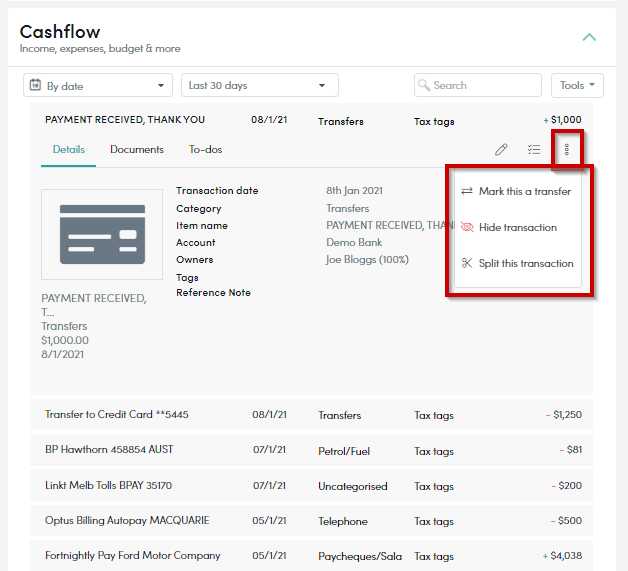Open BP Hawthorn 458854 AUST transaction
628x571 pixels.
tap(311, 450)
